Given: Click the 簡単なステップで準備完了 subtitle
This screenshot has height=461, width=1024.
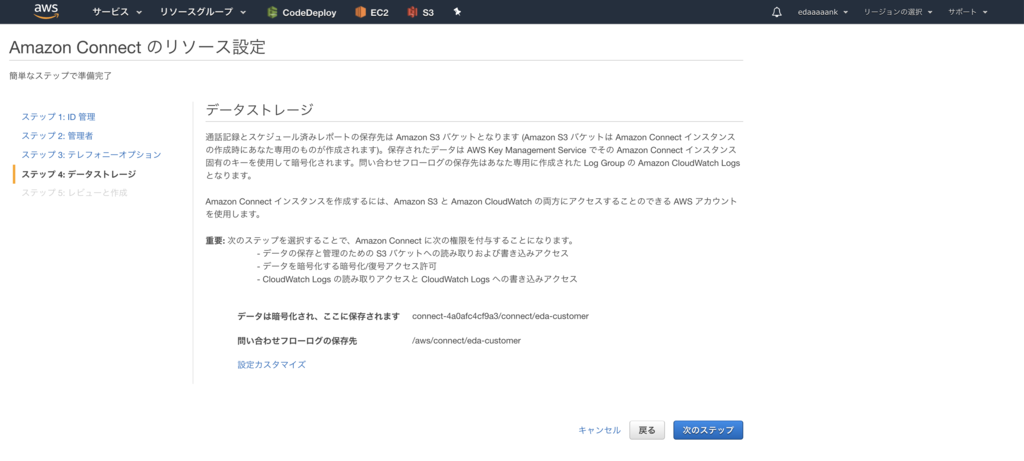Looking at the screenshot, I should 61,76.
